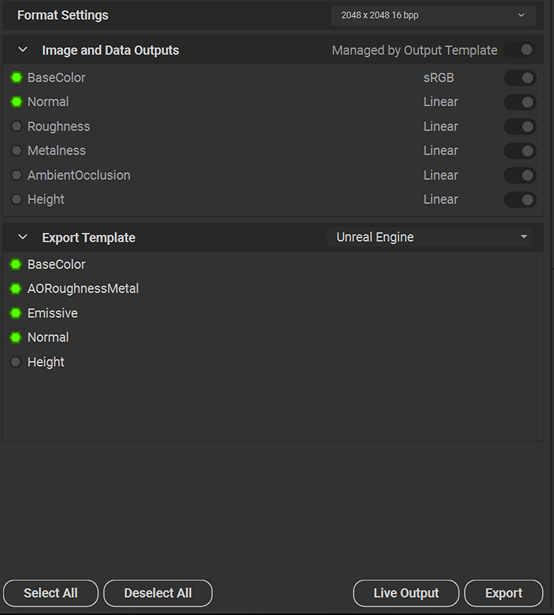This screenshot has width=554, height=615.
Task: Deselect the AORoughnessMetal export indicator
Action: (x=16, y=289)
